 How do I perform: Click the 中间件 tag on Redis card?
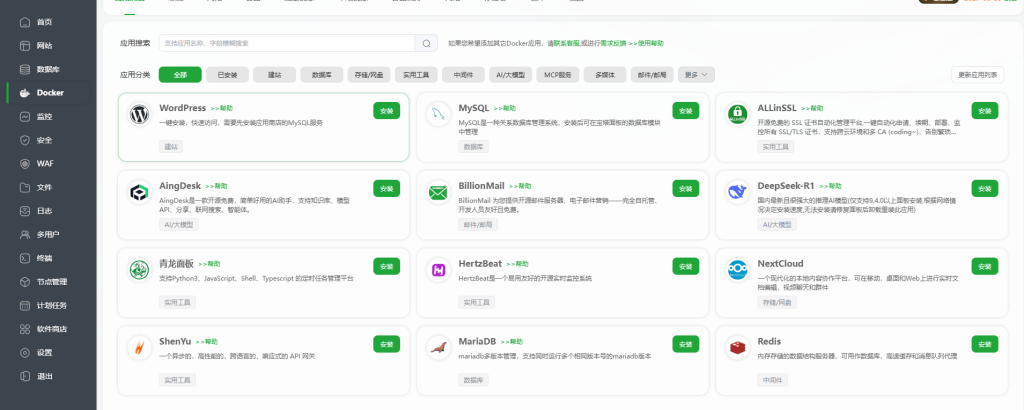pyautogui.click(x=773, y=380)
